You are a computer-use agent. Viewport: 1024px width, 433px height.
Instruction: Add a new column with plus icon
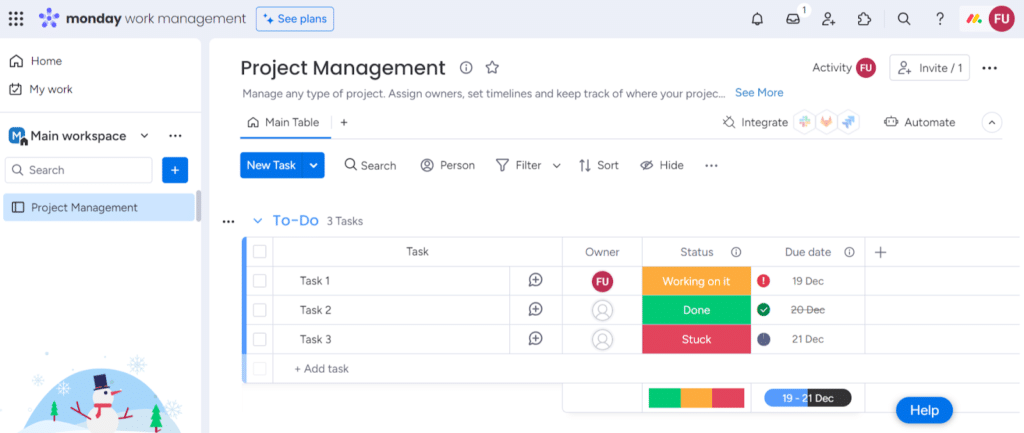click(880, 252)
